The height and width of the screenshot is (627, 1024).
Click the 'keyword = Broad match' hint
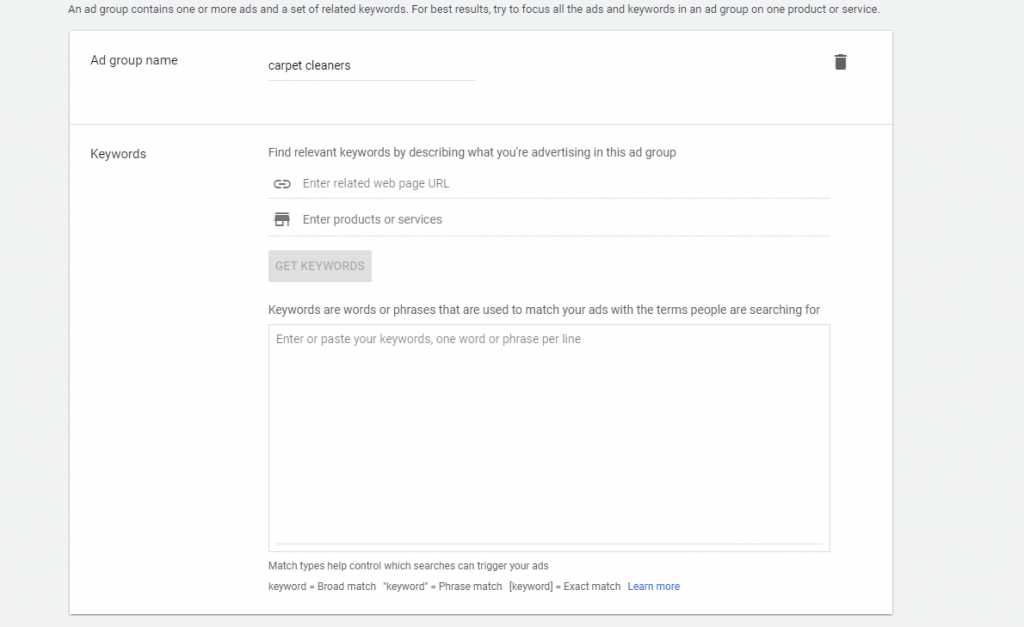click(322, 587)
